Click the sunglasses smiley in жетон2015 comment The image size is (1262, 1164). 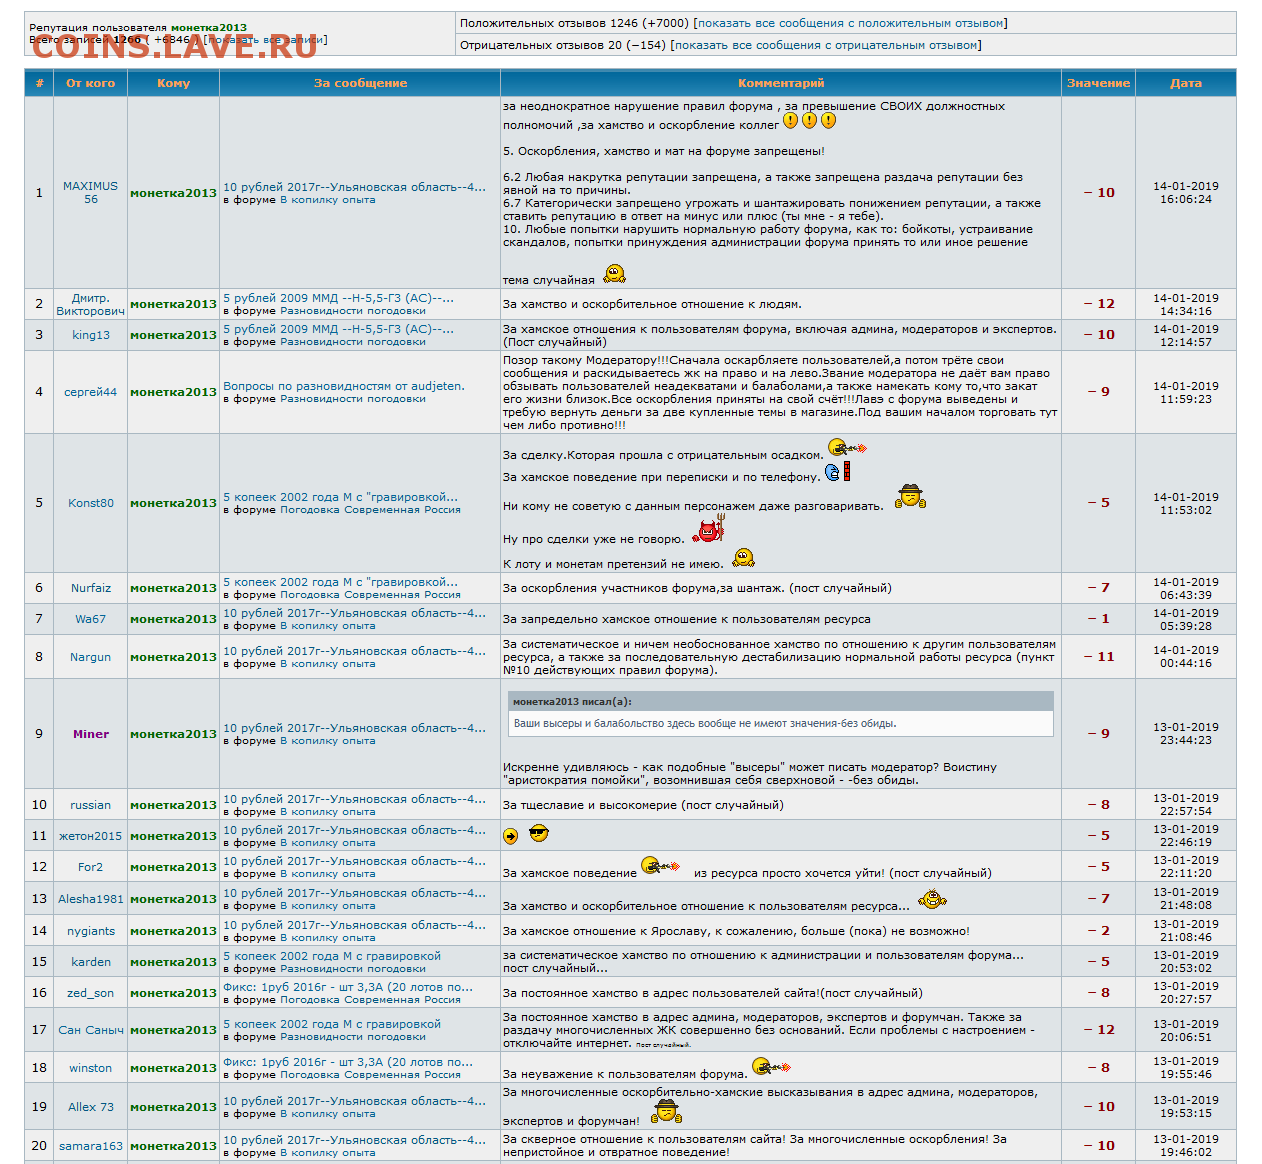(538, 833)
